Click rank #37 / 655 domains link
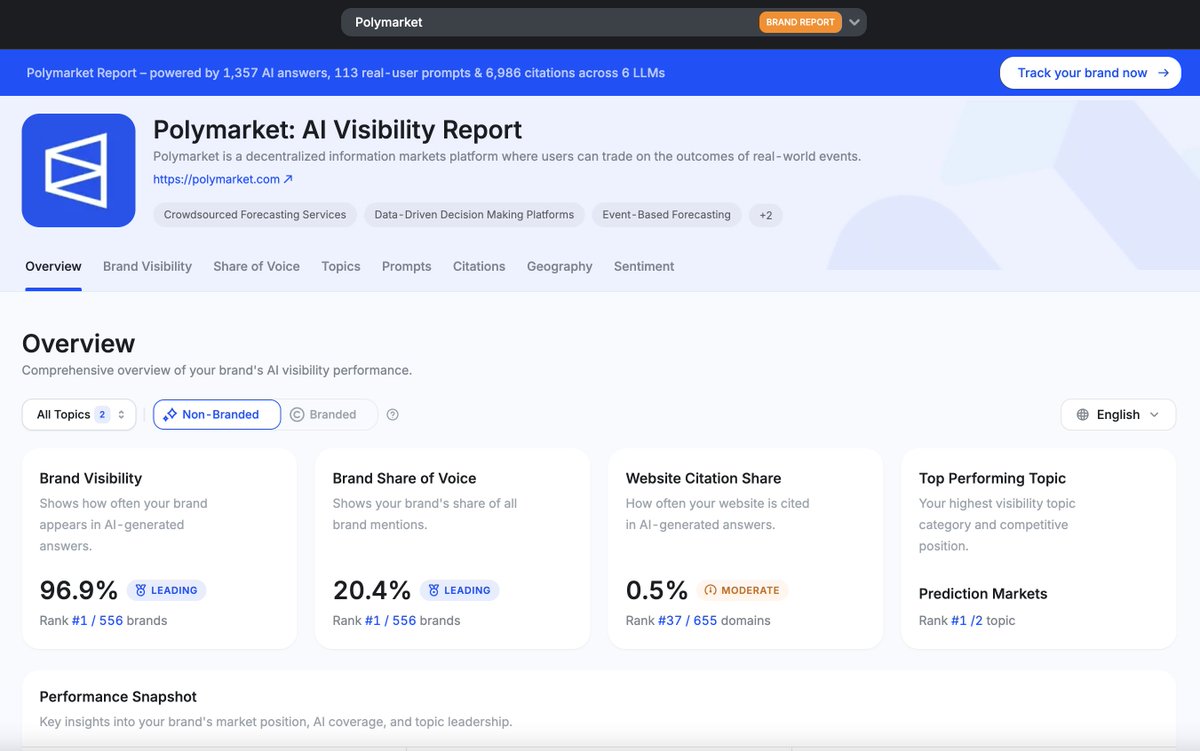The width and height of the screenshot is (1200, 751). (x=687, y=620)
